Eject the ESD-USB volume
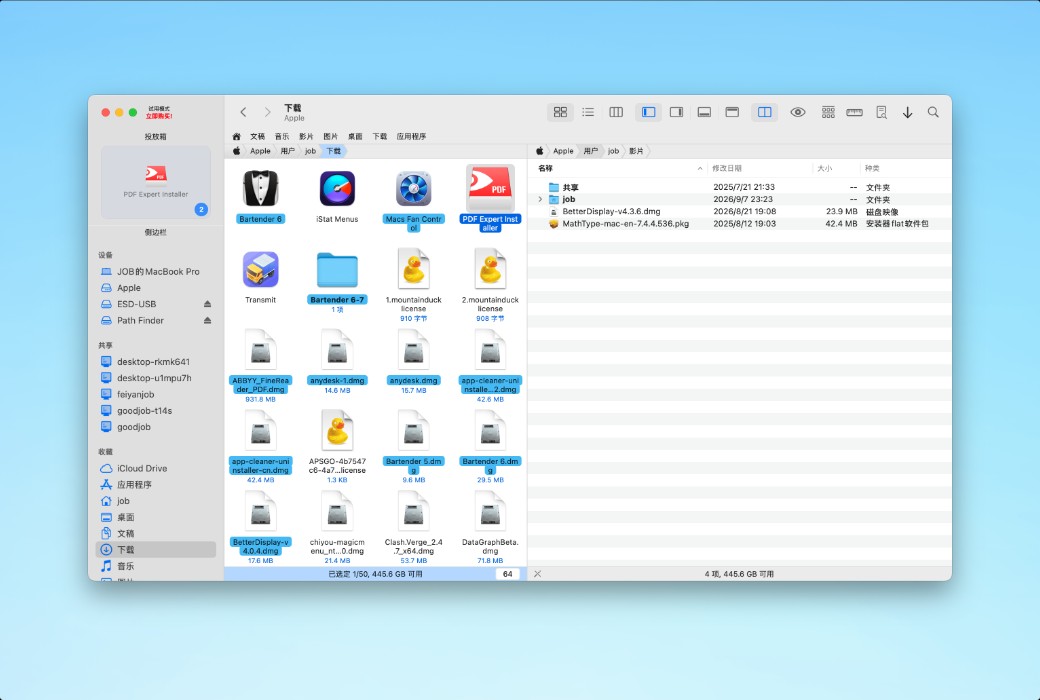The image size is (1040, 700). [208, 304]
